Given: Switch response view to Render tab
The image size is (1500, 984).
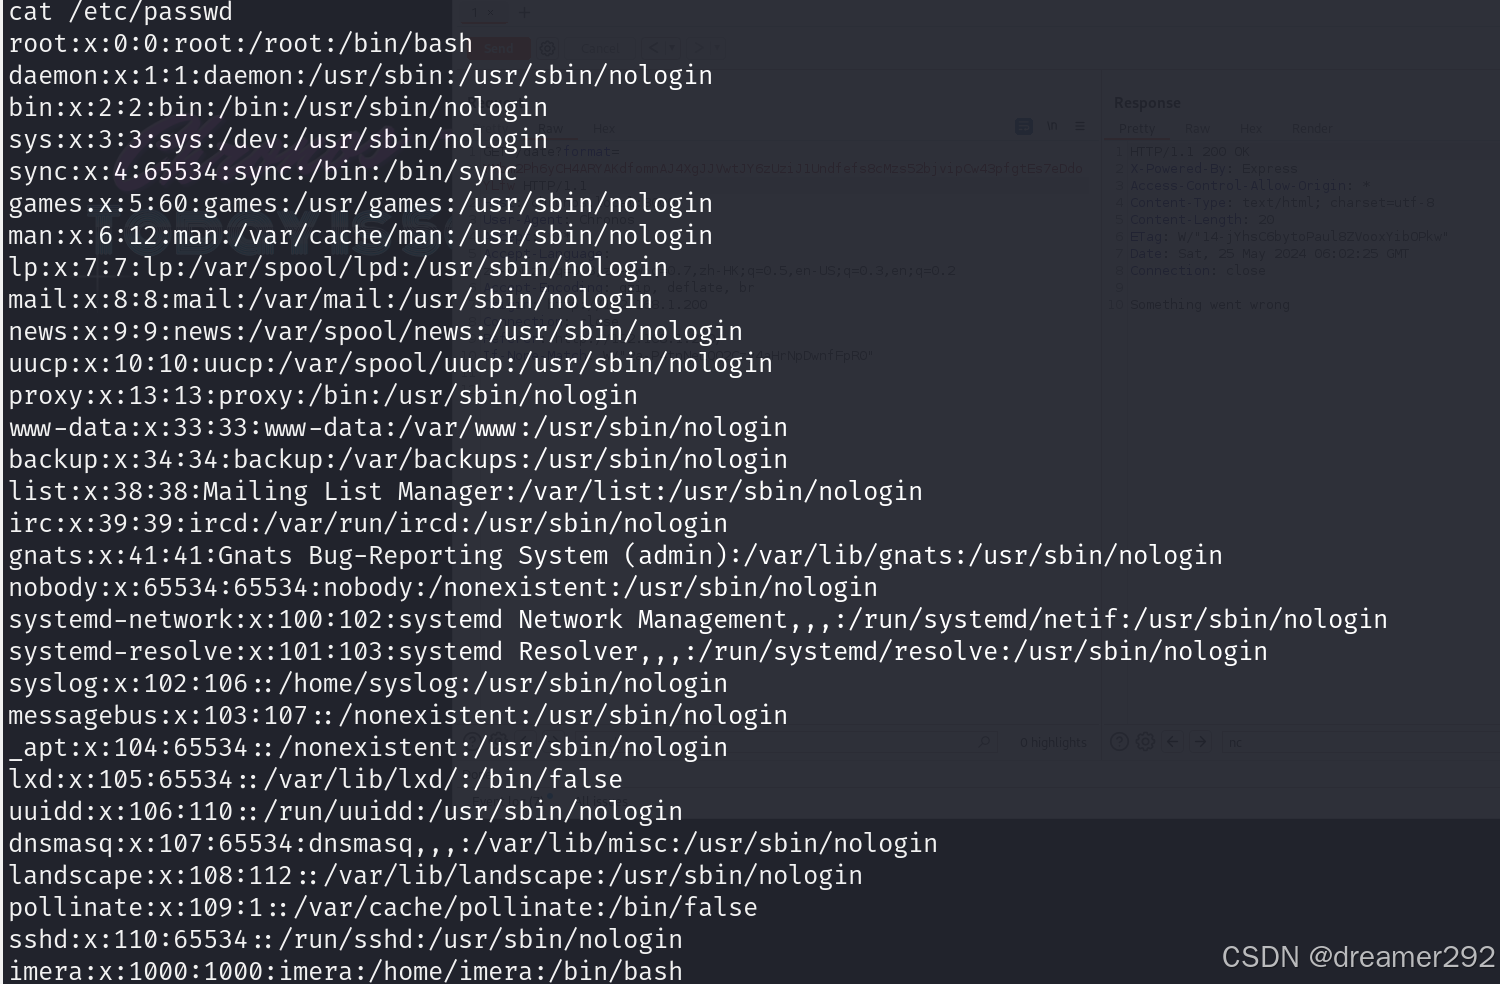Looking at the screenshot, I should pos(1311,129).
